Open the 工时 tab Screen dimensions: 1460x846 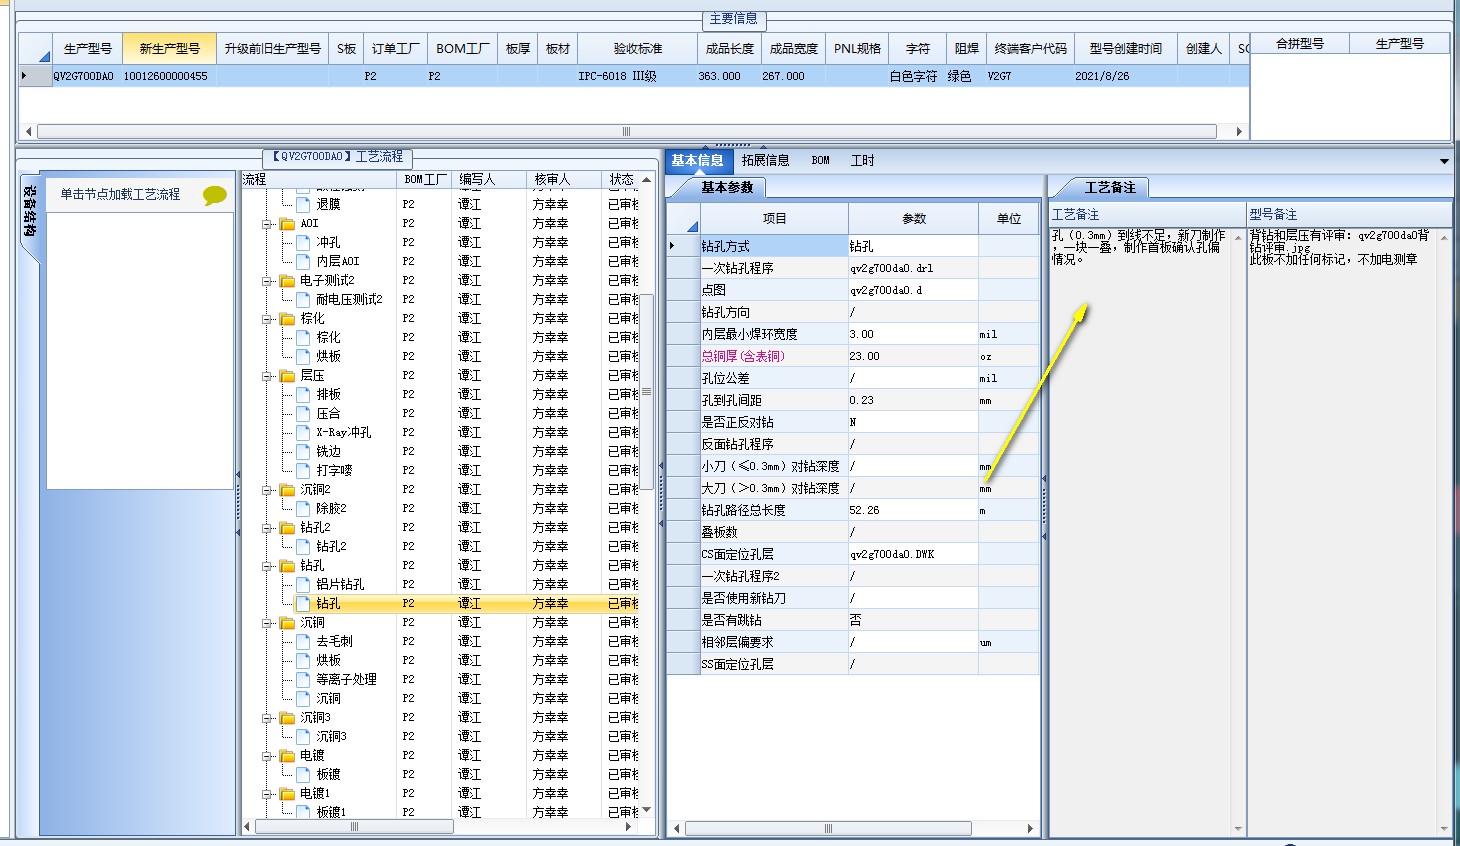click(862, 160)
